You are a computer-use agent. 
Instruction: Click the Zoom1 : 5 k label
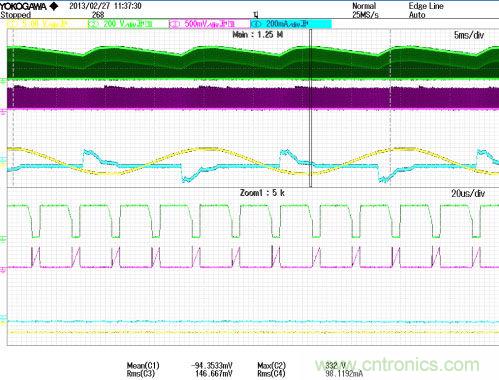point(262,193)
